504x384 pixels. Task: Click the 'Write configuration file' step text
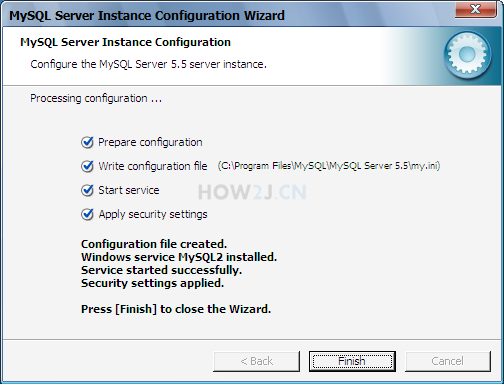153,166
